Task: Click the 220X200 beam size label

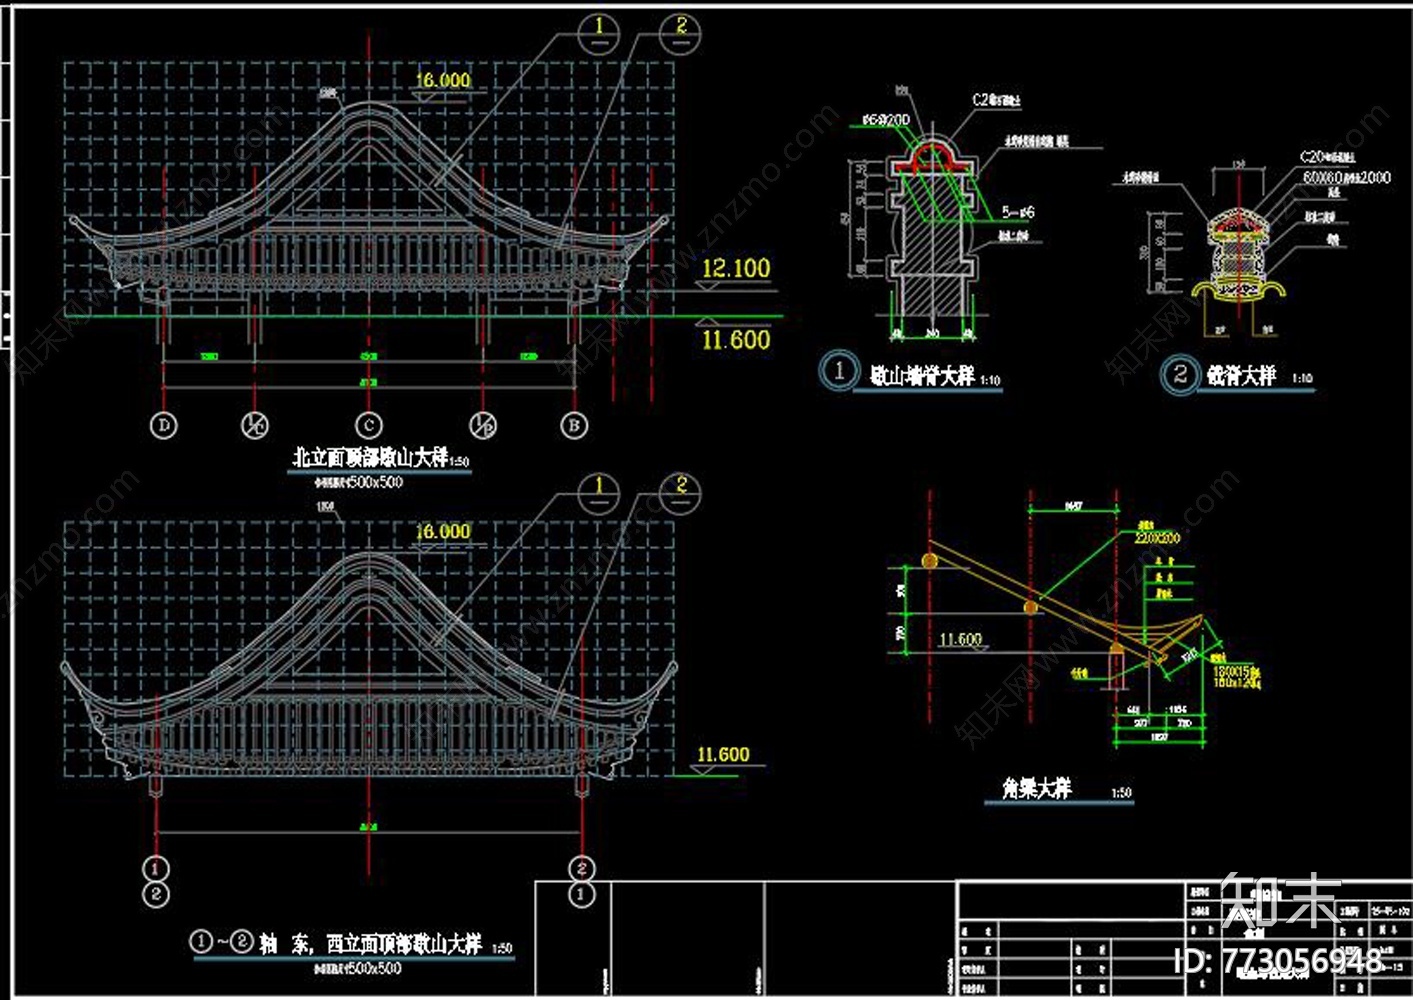Action: tap(1157, 537)
